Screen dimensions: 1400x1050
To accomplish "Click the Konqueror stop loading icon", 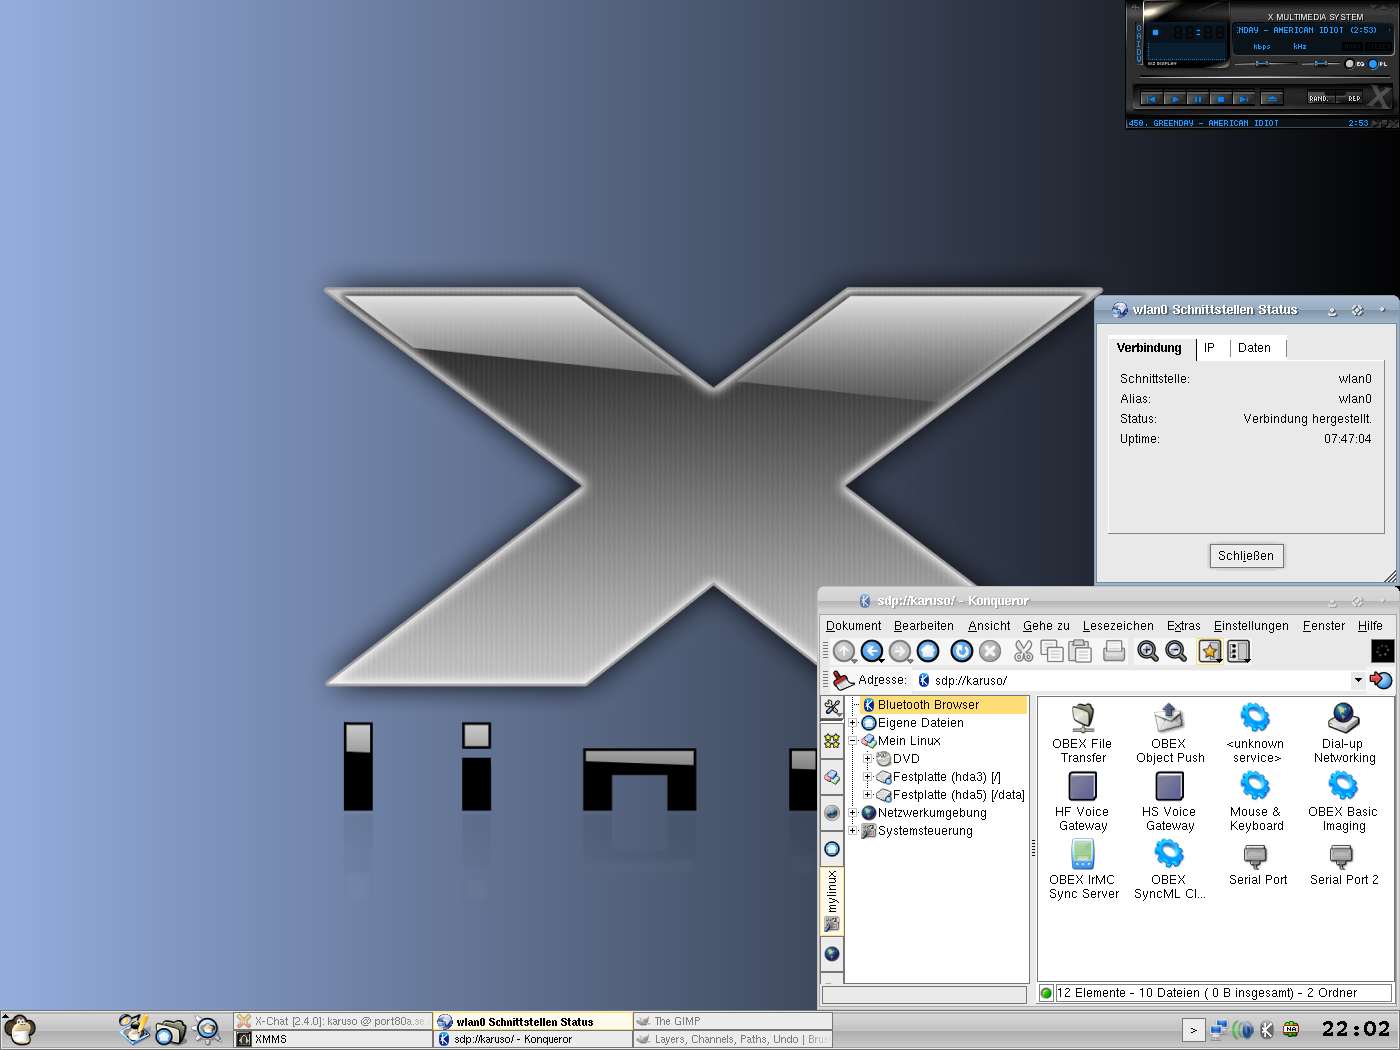I will [x=990, y=652].
